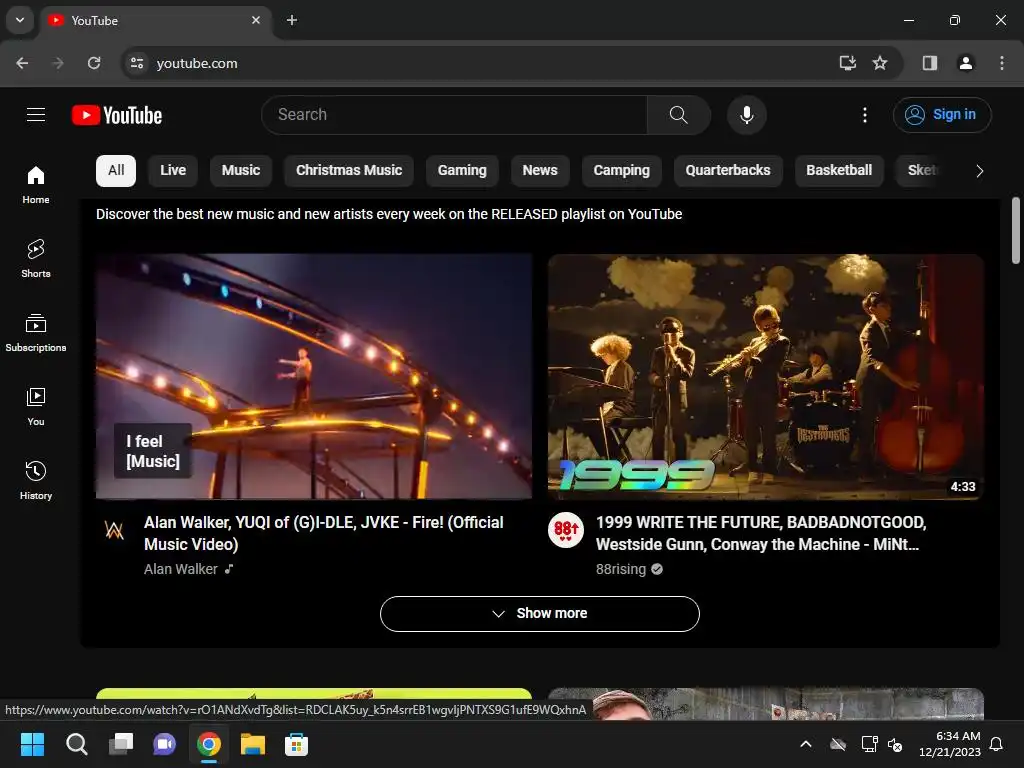Click 88rising channel avatar
1024x768 pixels.
point(566,530)
